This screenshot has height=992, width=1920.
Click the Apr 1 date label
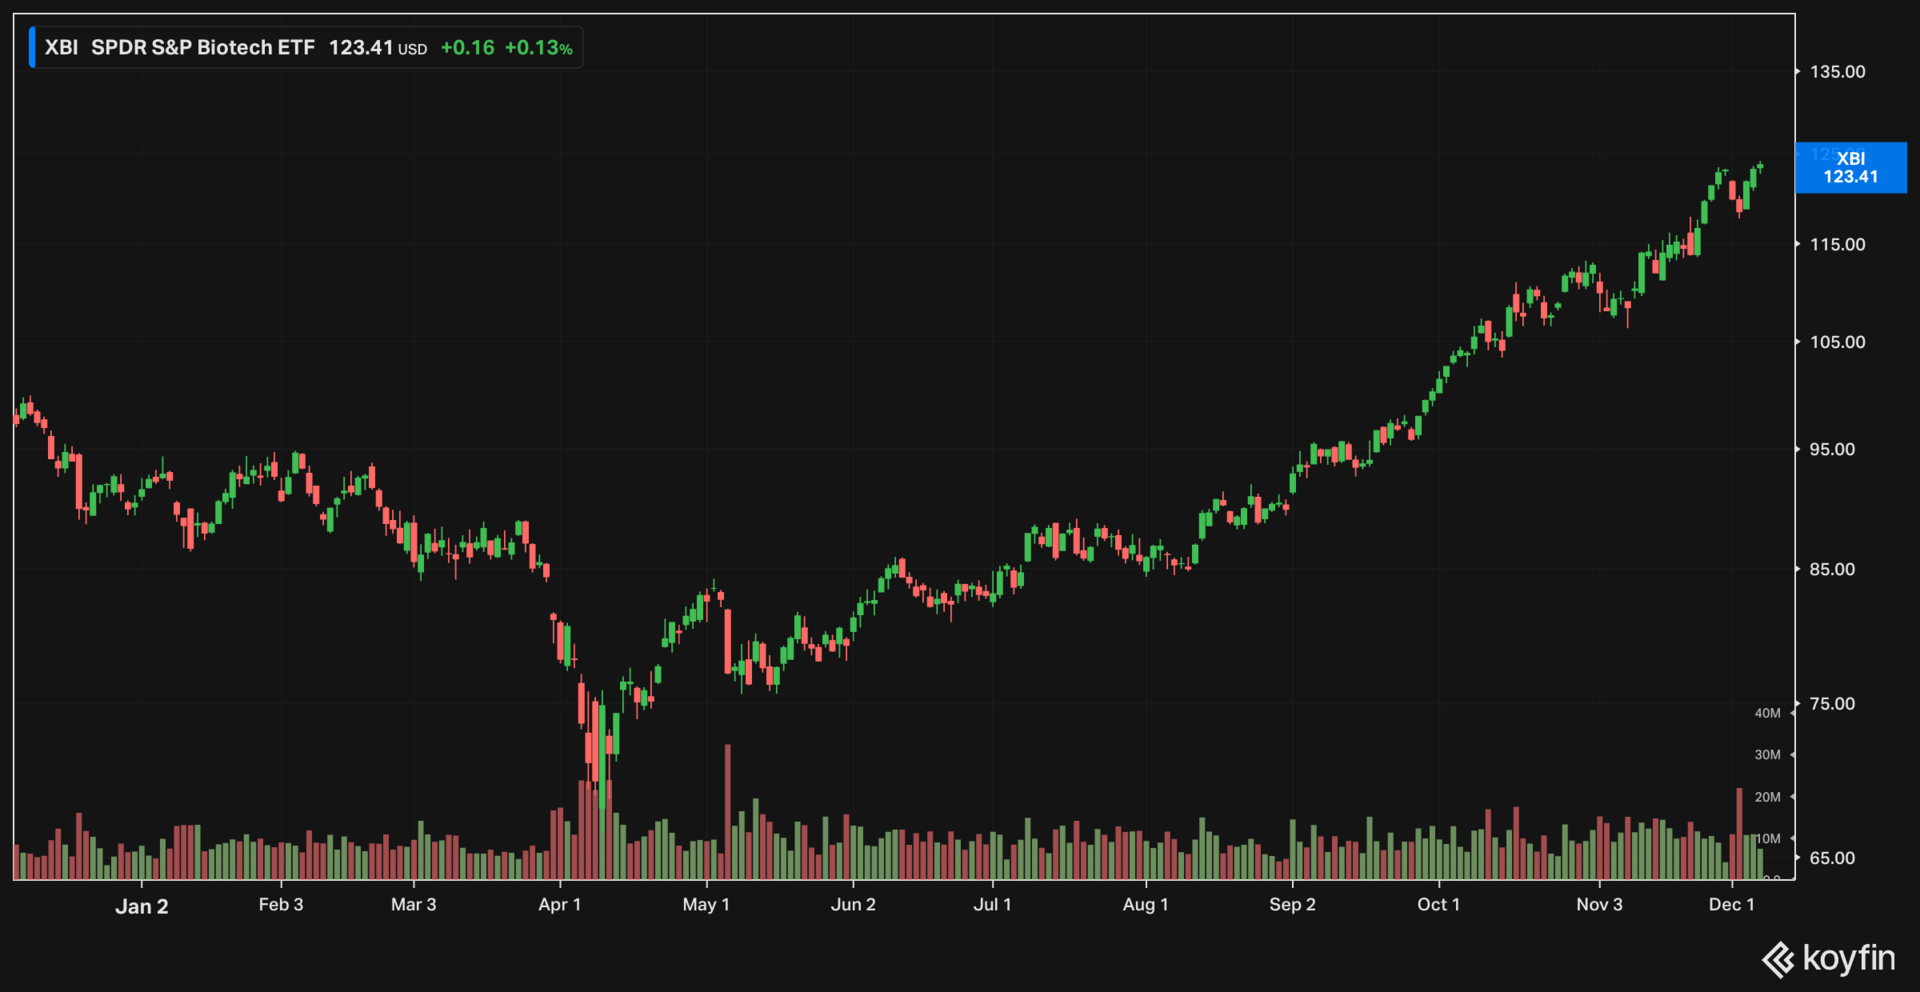click(560, 905)
